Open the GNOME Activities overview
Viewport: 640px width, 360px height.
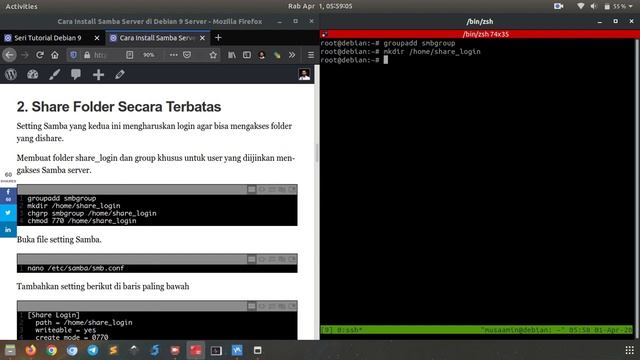pos(21,6)
